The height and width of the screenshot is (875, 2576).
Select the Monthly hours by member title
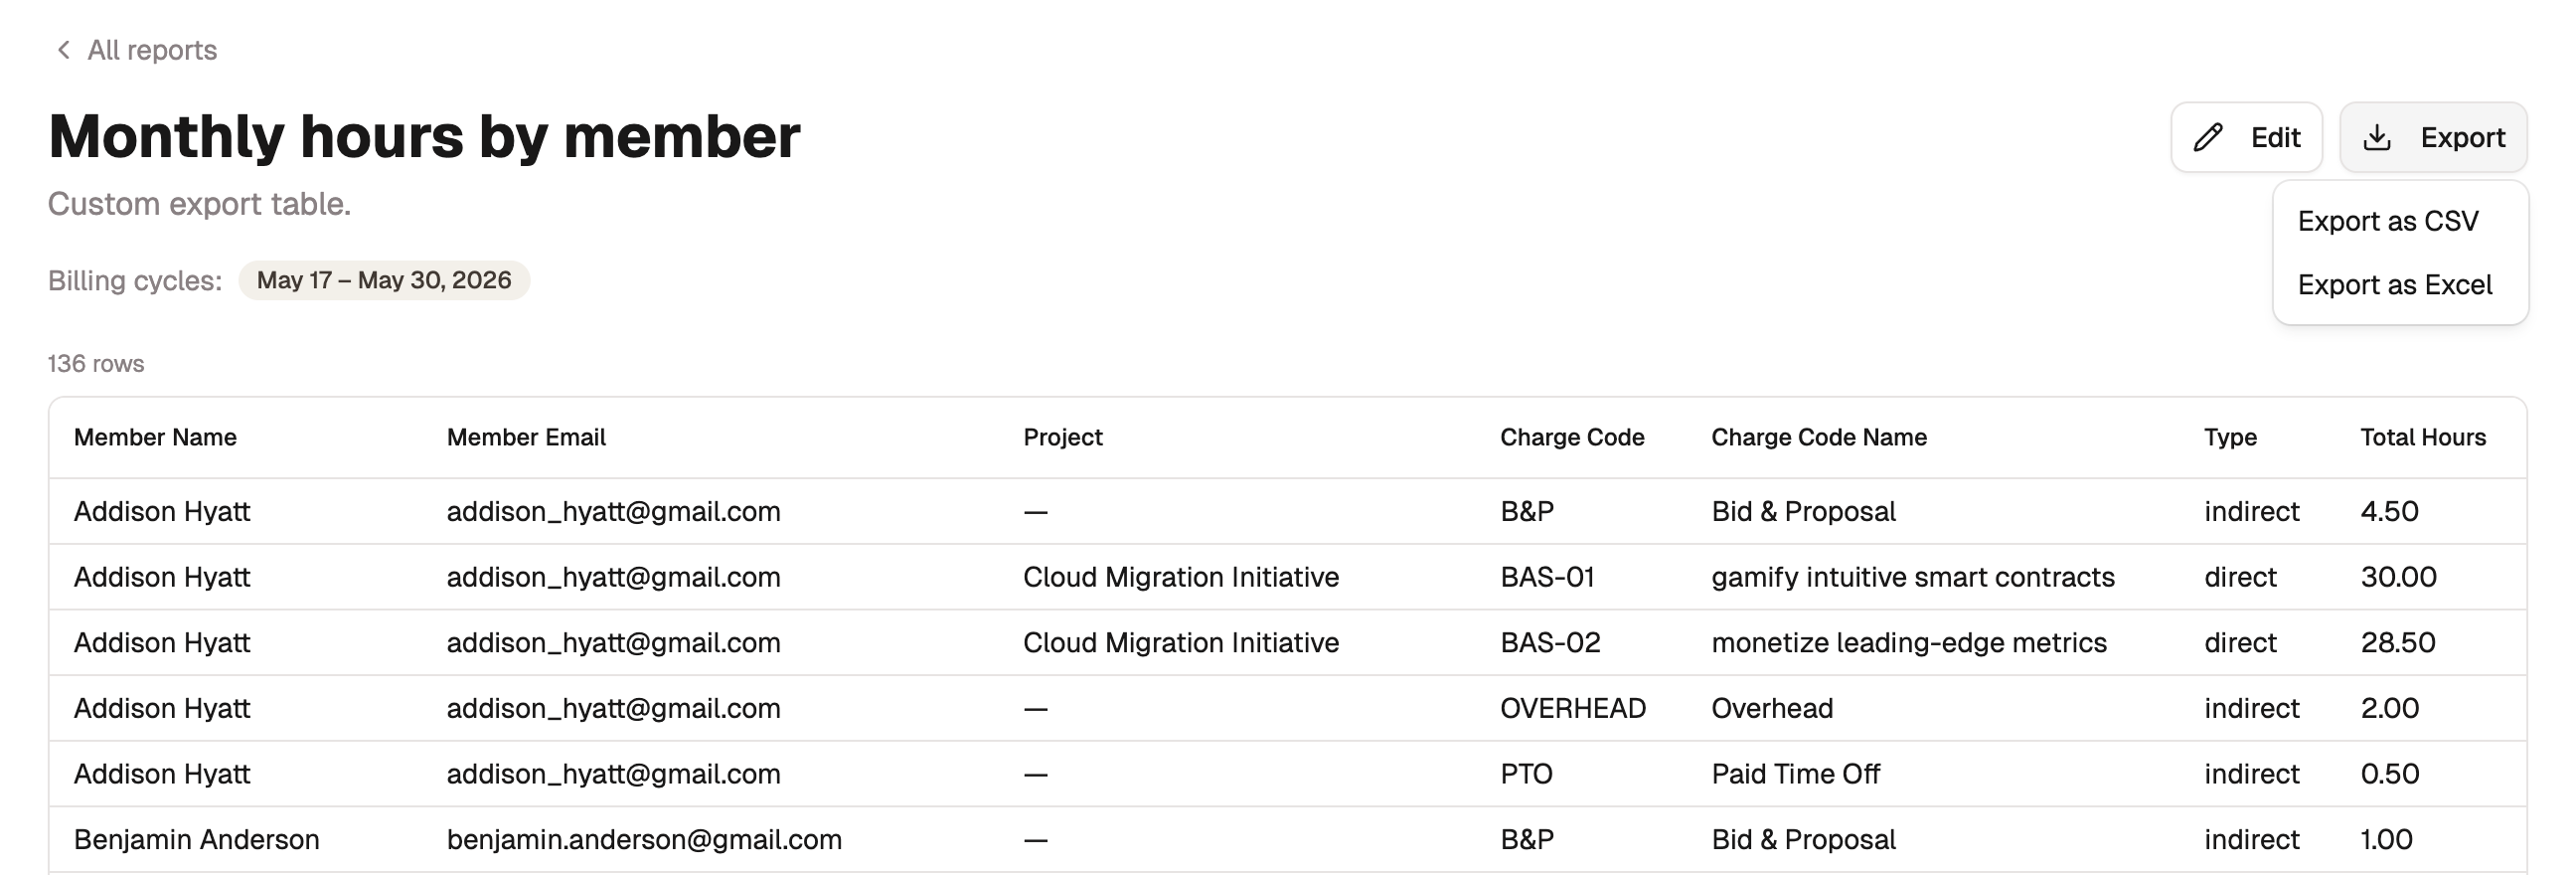point(424,136)
